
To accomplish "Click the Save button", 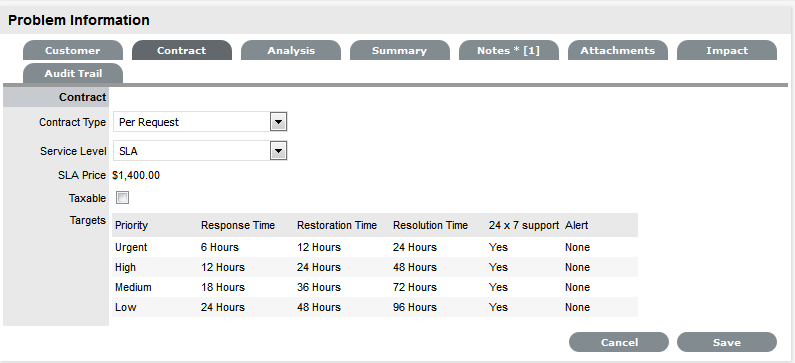I will point(727,342).
